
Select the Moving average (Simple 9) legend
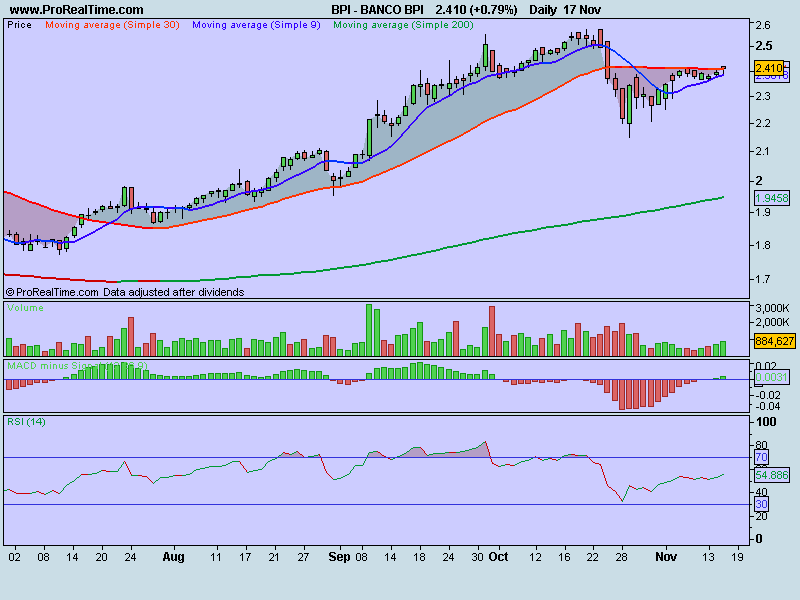(x=256, y=25)
